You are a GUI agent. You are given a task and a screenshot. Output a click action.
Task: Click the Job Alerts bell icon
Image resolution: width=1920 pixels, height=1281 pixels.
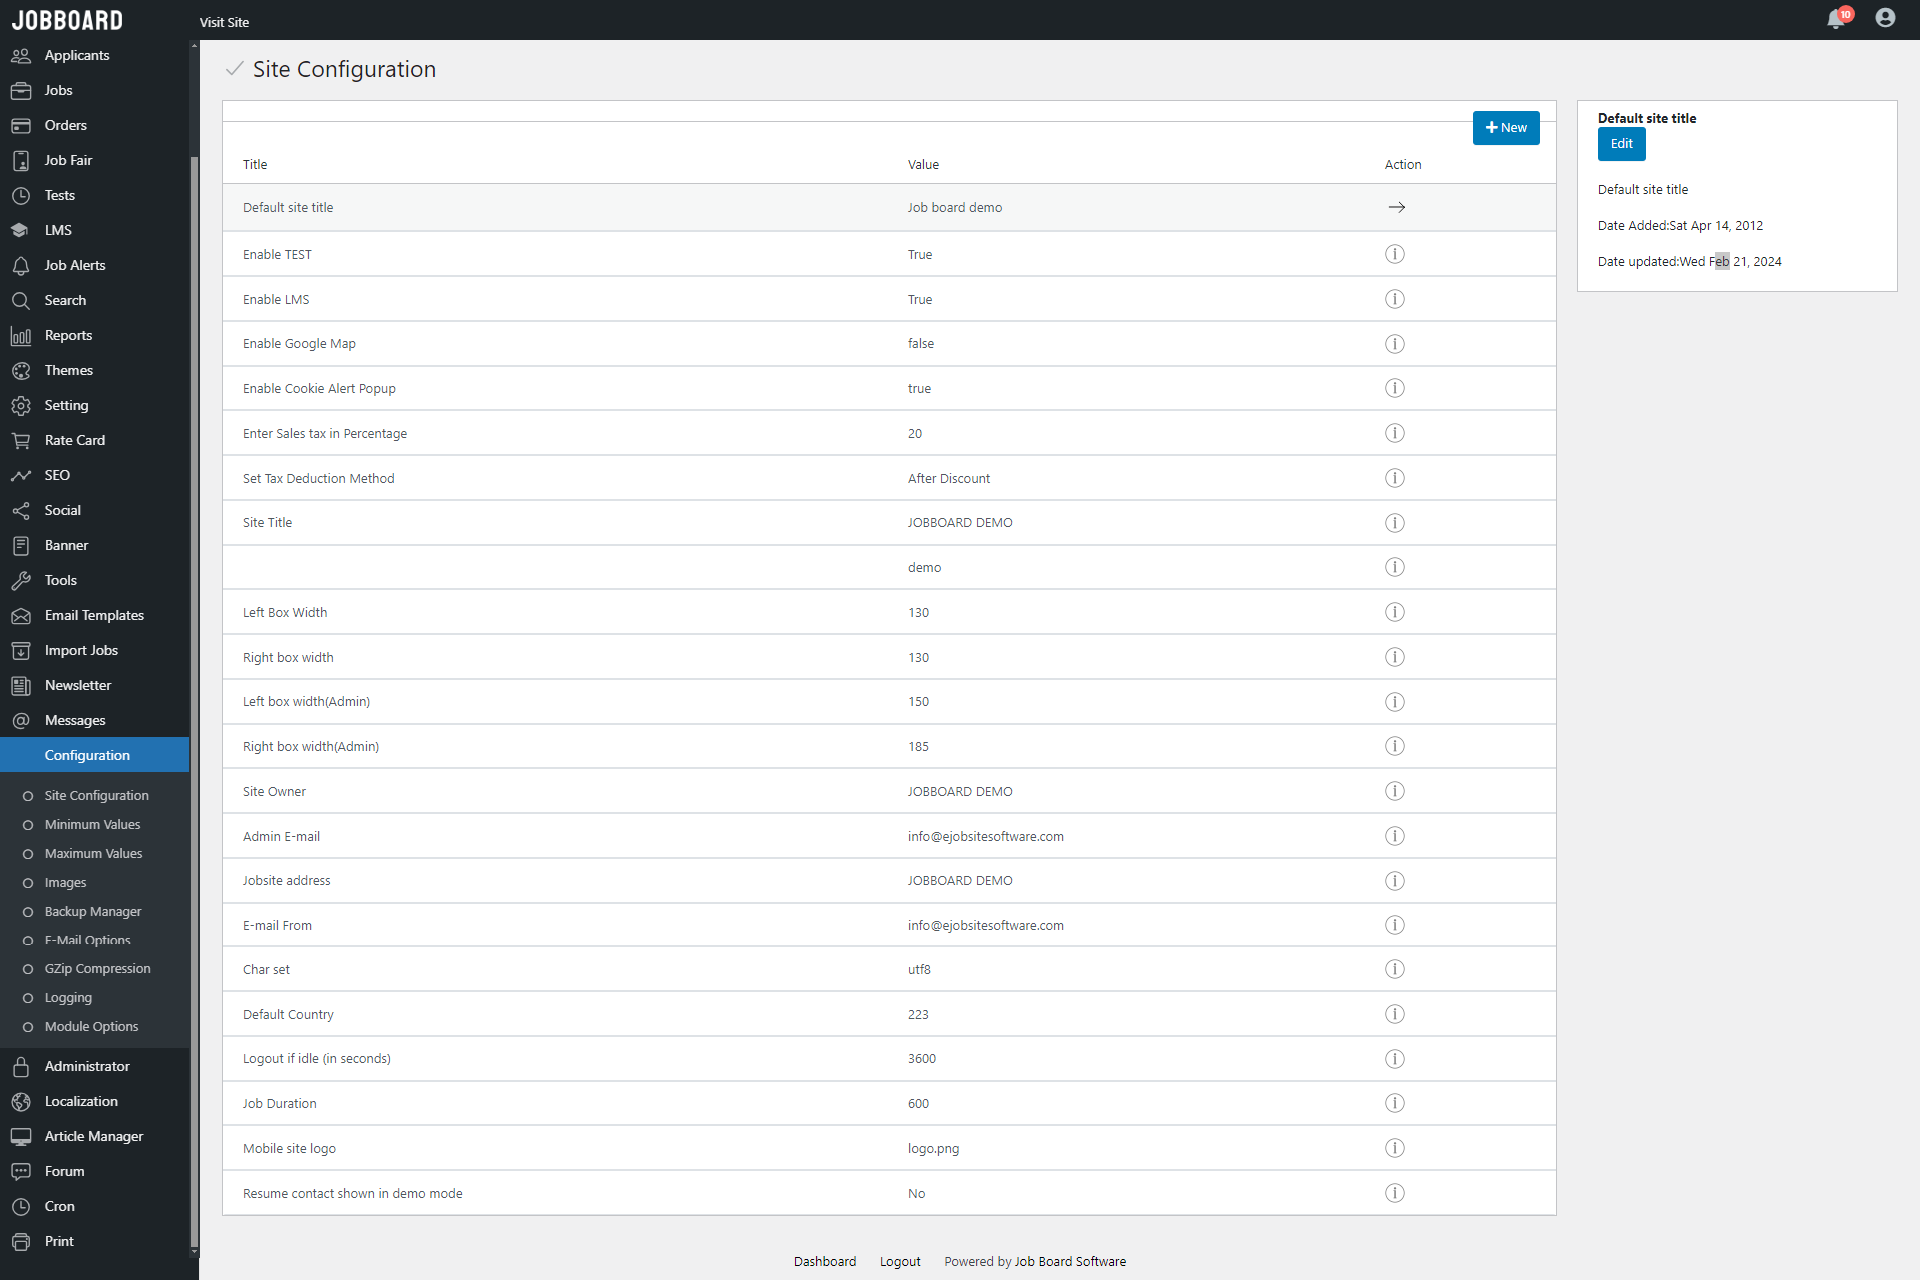(21, 266)
